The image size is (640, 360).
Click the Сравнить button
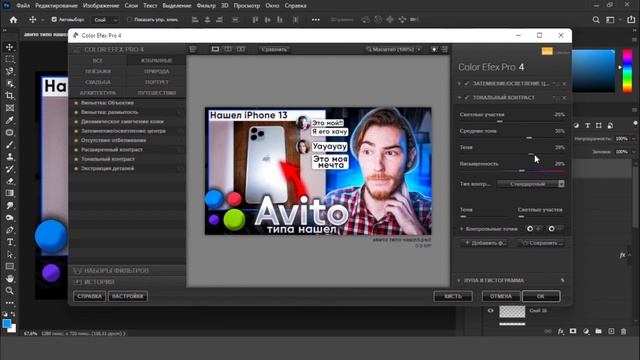point(274,49)
